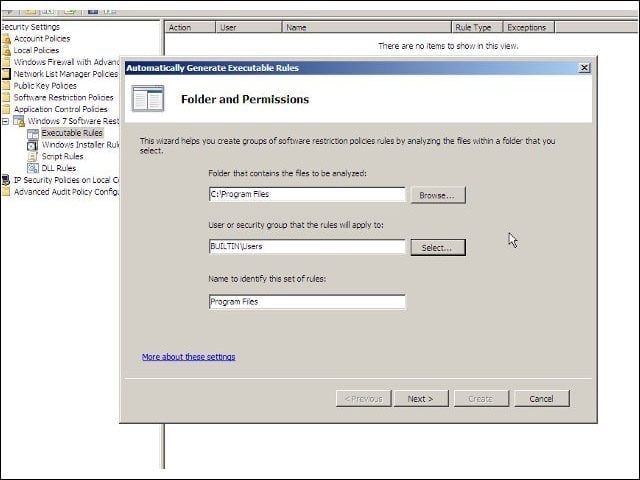The height and width of the screenshot is (480, 640).
Task: Select Network List Manager Policies node
Action: point(66,74)
